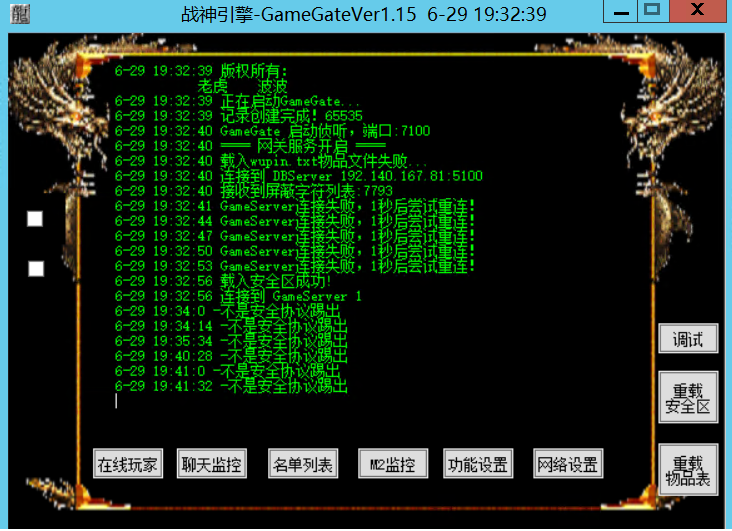Close the GameGate window
The width and height of the screenshot is (732, 531).
click(697, 11)
